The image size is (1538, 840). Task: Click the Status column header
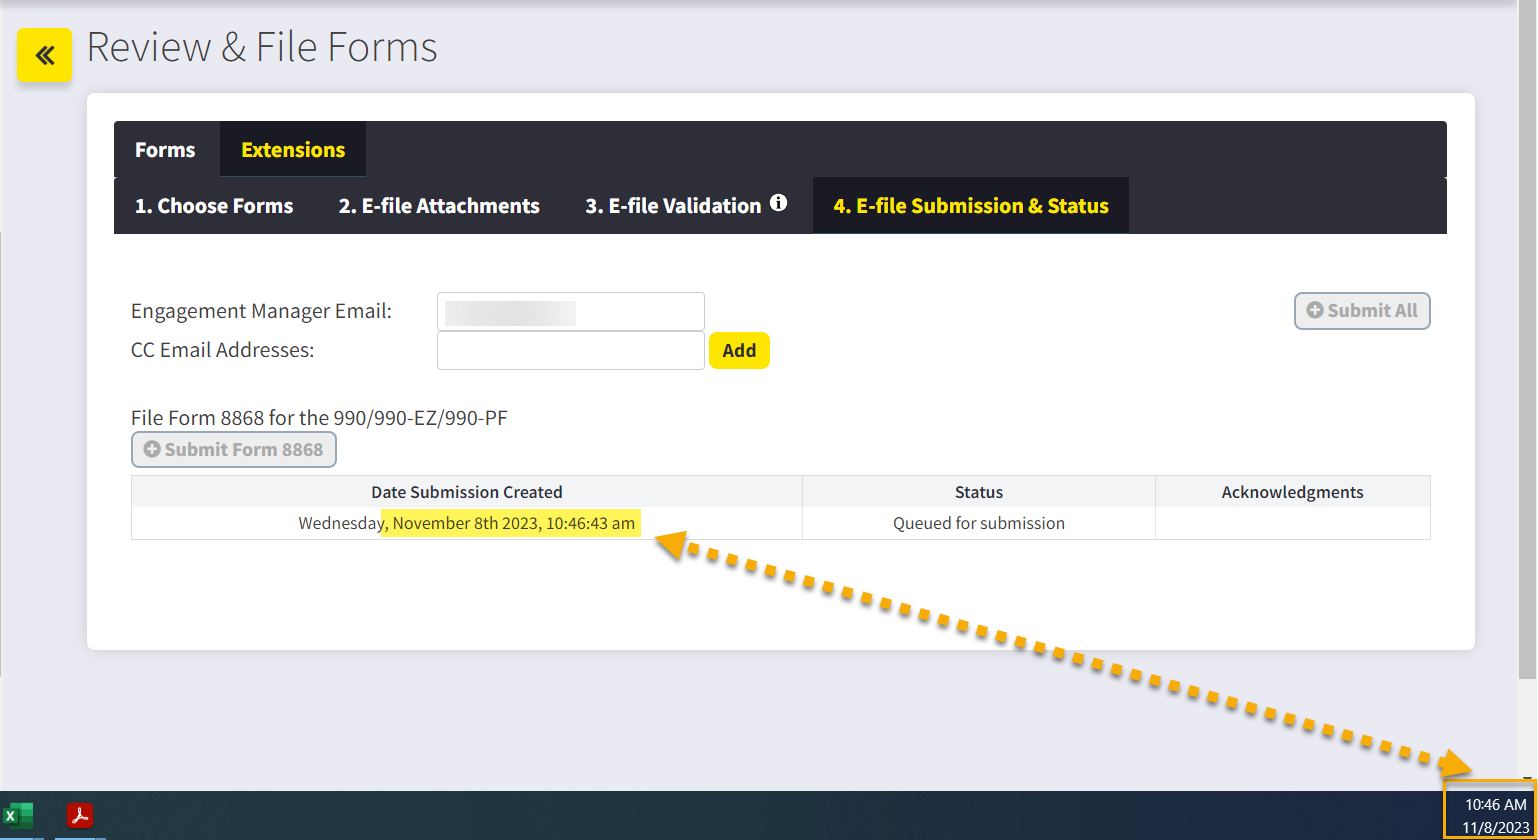point(978,492)
